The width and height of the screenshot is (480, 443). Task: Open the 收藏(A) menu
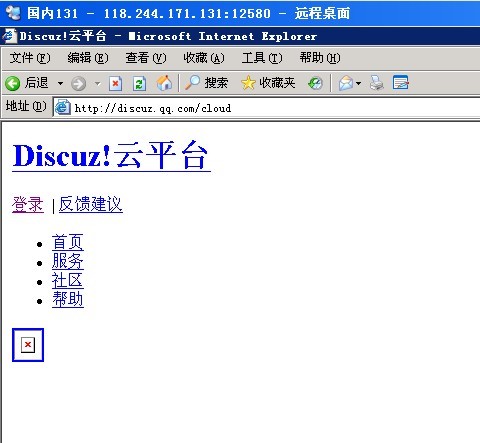pos(204,58)
